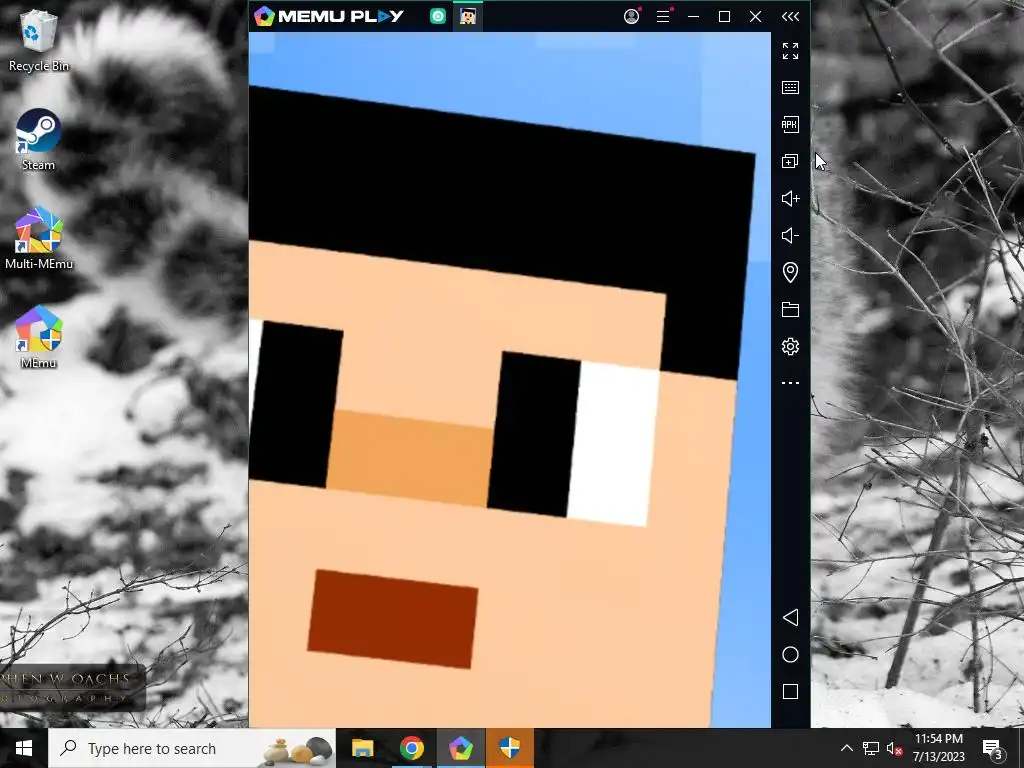Select the MEmu desktop shortcut
Screen dimensions: 1024x768
[39, 338]
